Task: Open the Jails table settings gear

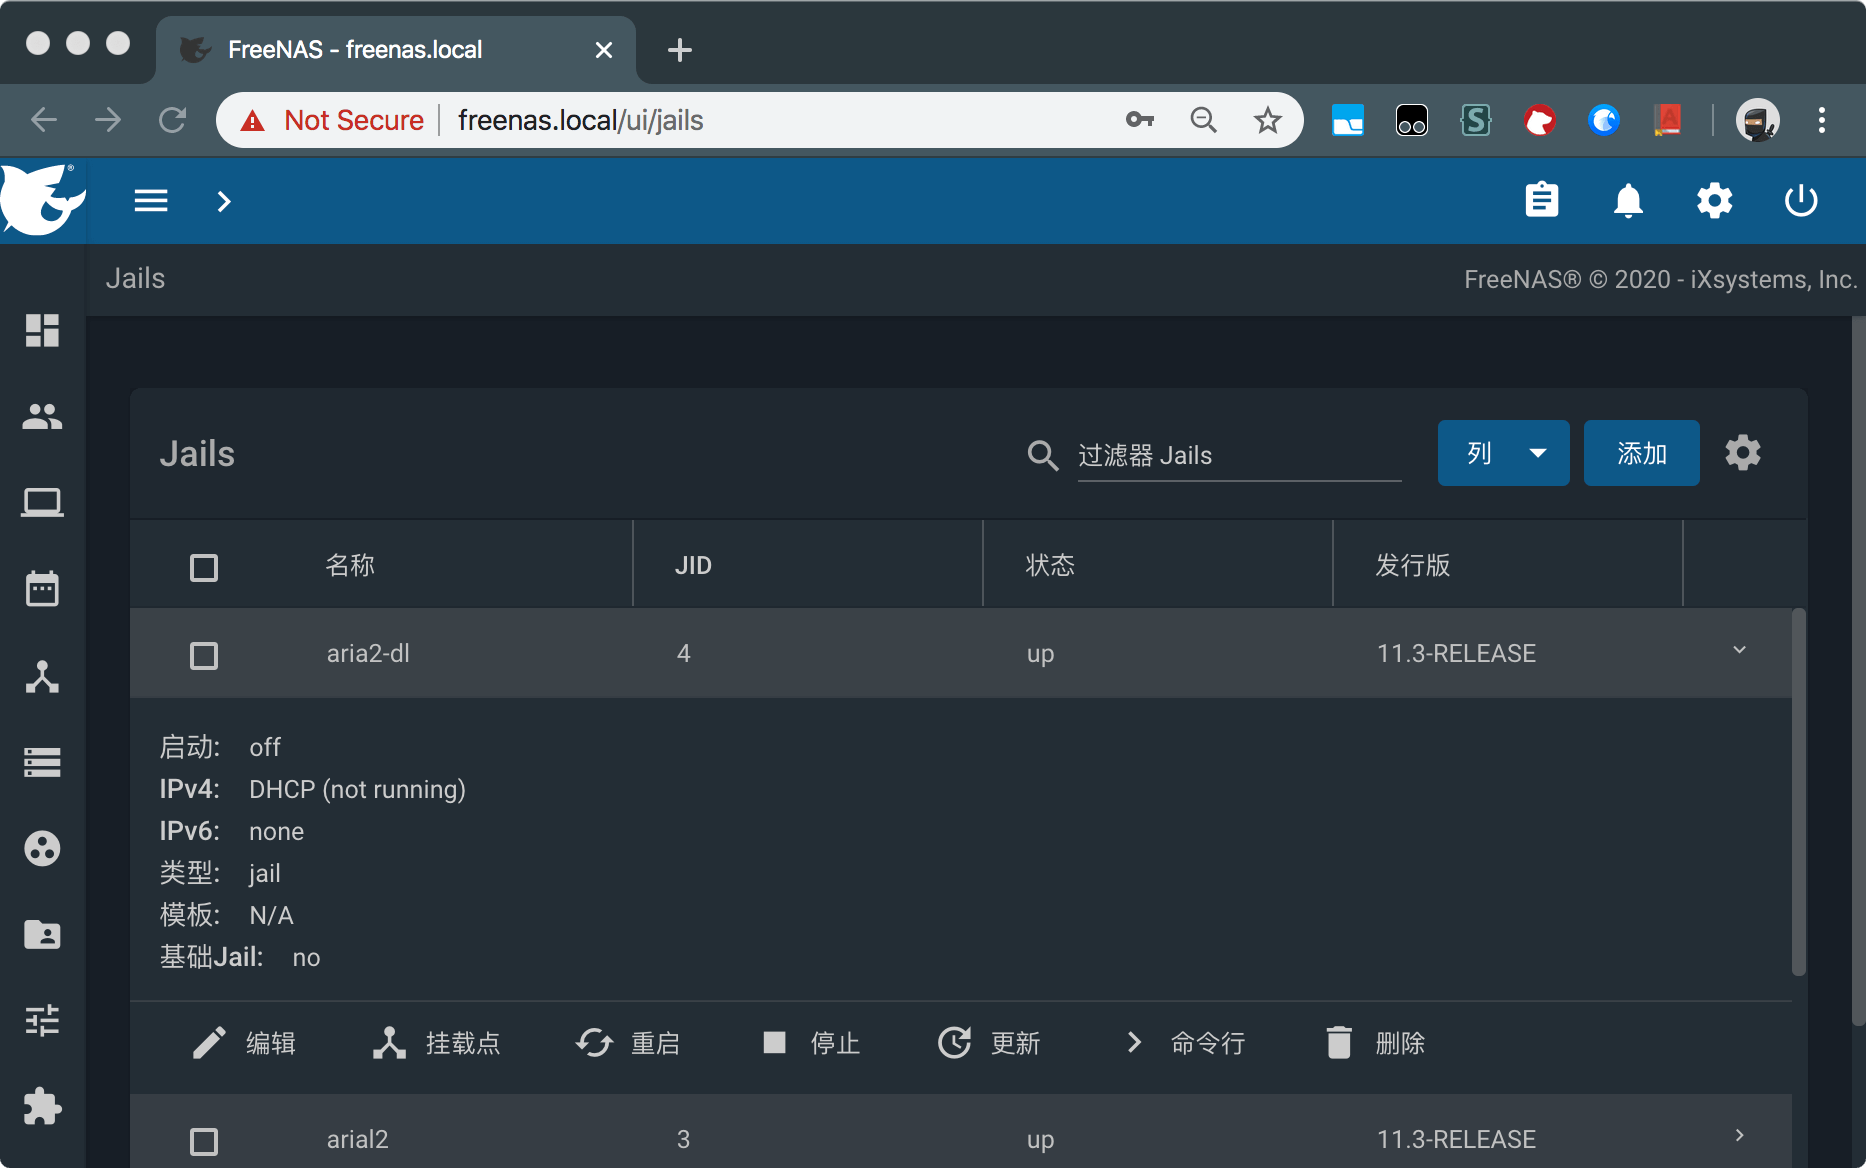Action: (x=1742, y=453)
